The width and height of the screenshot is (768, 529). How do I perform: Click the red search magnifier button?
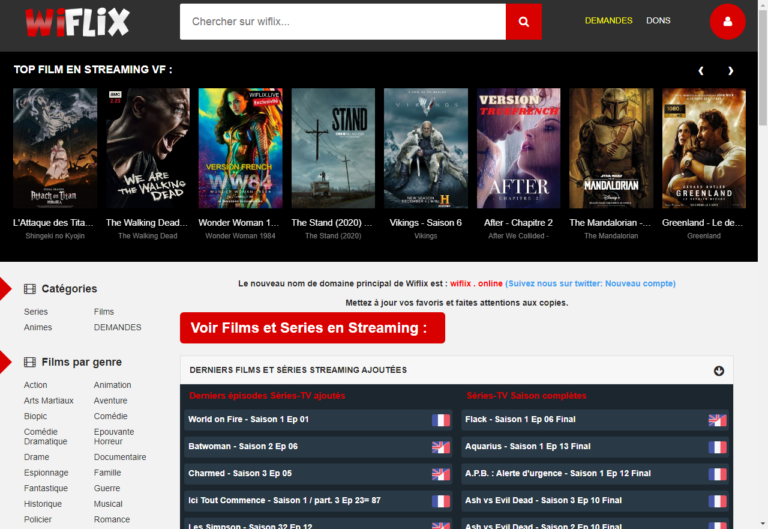(x=523, y=22)
